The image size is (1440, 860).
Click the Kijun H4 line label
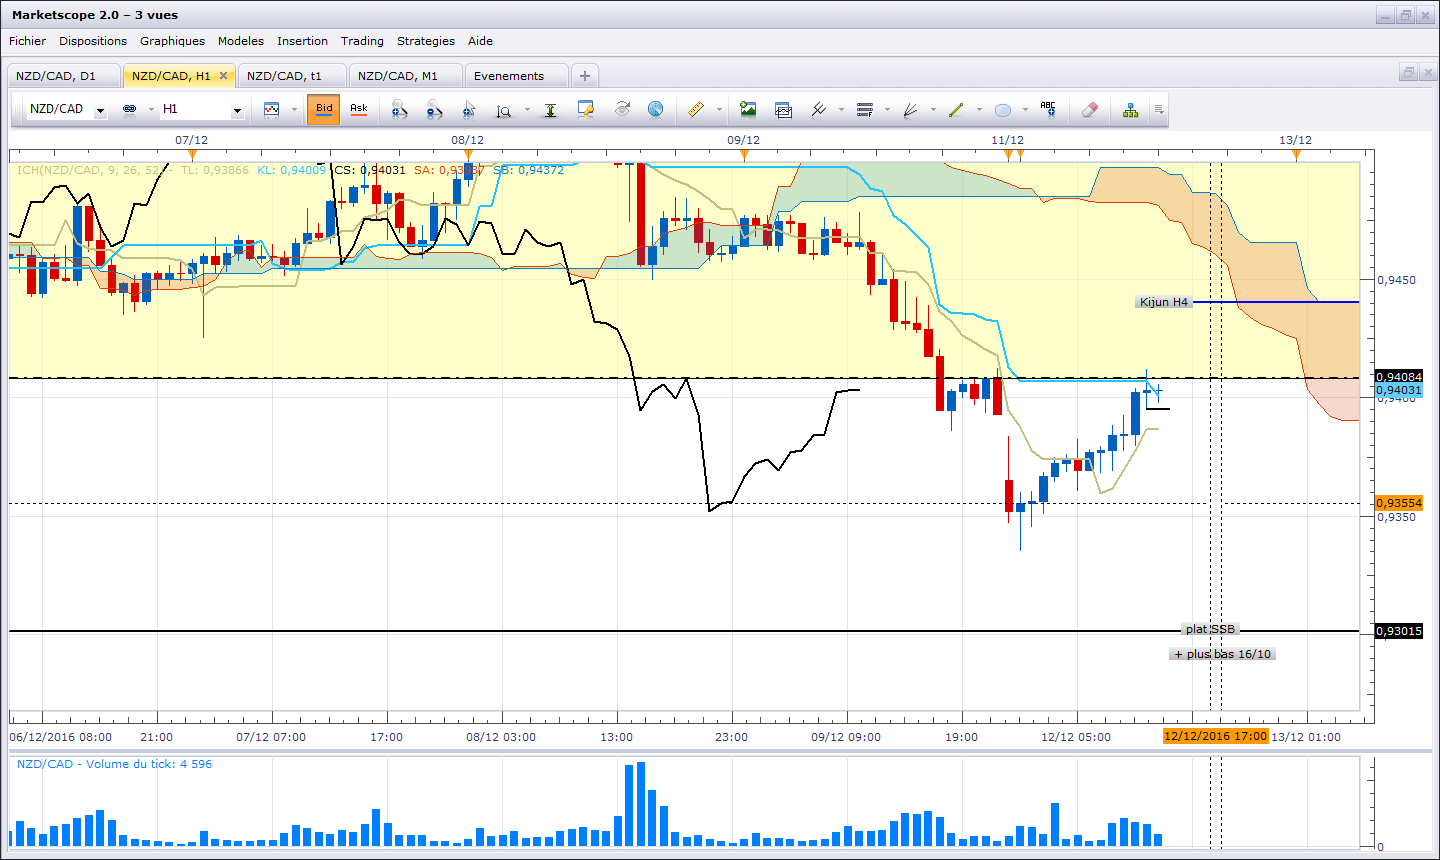coord(1164,302)
